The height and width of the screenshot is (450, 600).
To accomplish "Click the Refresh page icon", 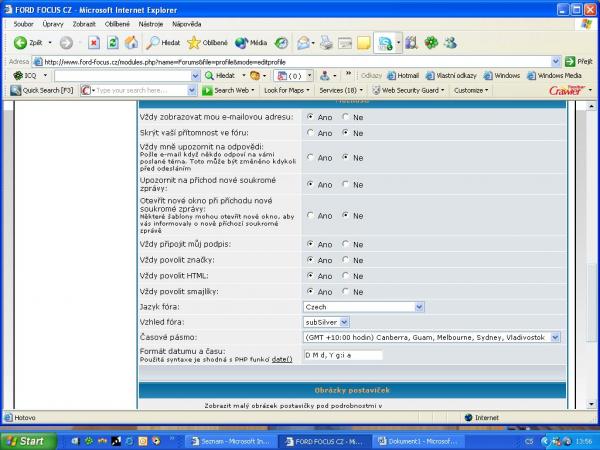I will (x=112, y=43).
